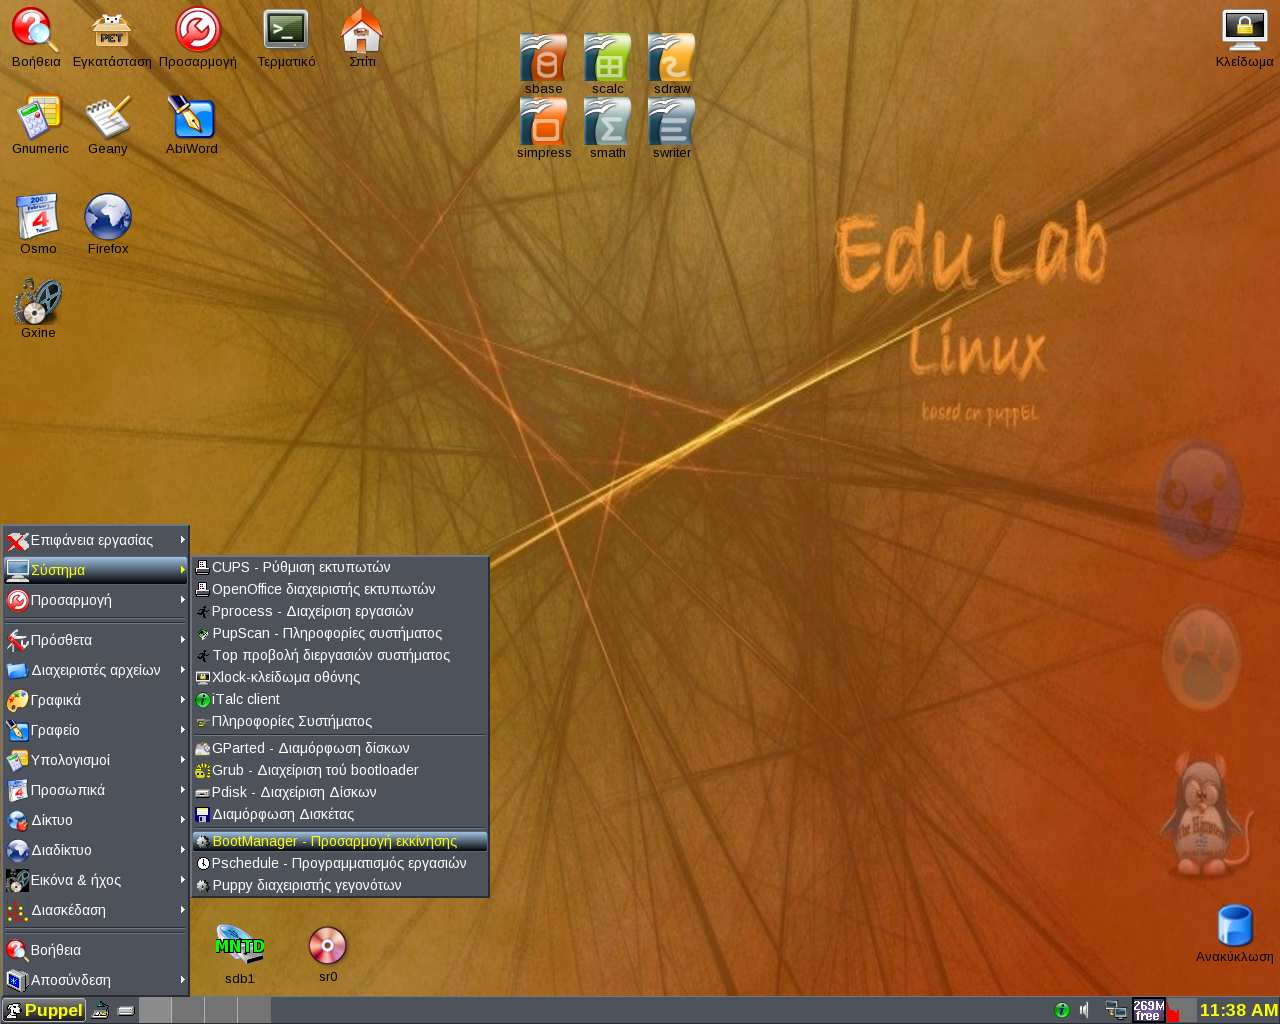This screenshot has height=1024, width=1280.
Task: Select the Σύστημα menu category
Action: (96, 570)
